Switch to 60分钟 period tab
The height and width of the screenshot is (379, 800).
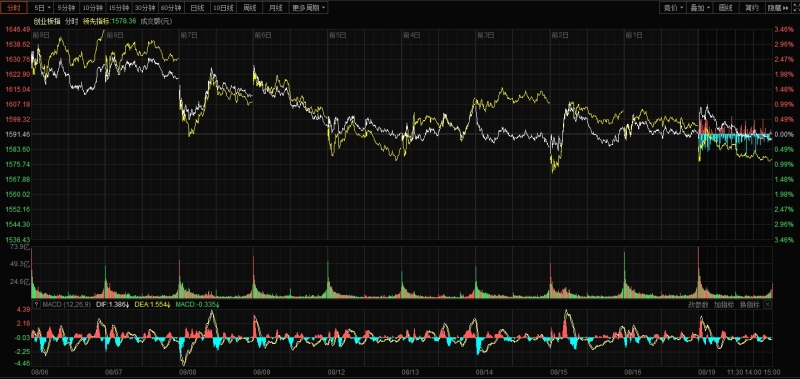(x=171, y=8)
